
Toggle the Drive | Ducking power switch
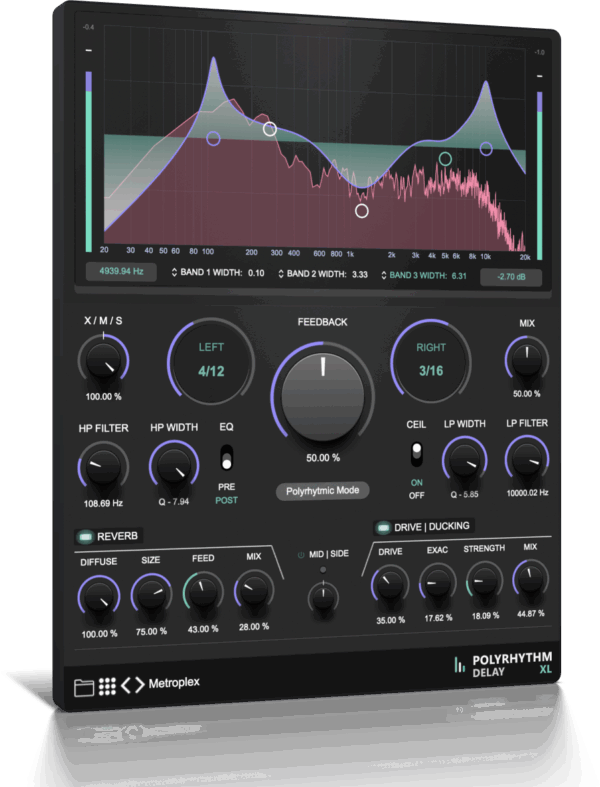point(383,528)
